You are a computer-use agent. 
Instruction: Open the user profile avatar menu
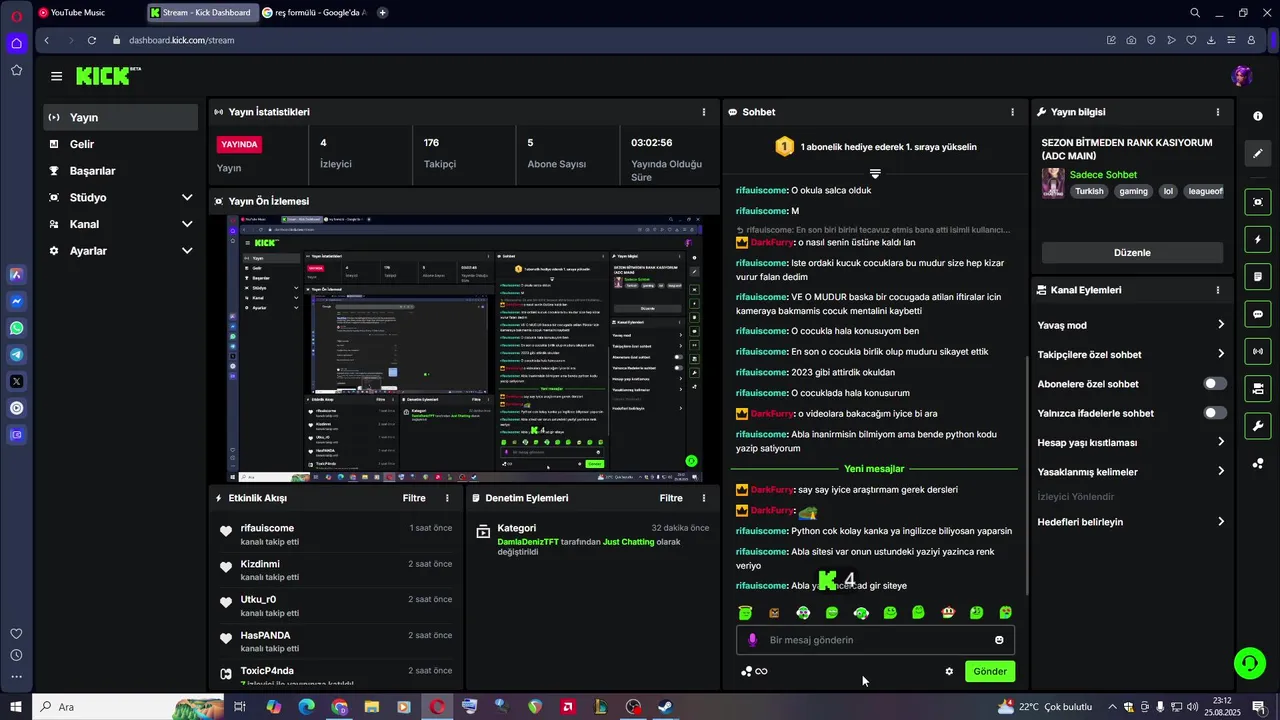pos(1242,76)
